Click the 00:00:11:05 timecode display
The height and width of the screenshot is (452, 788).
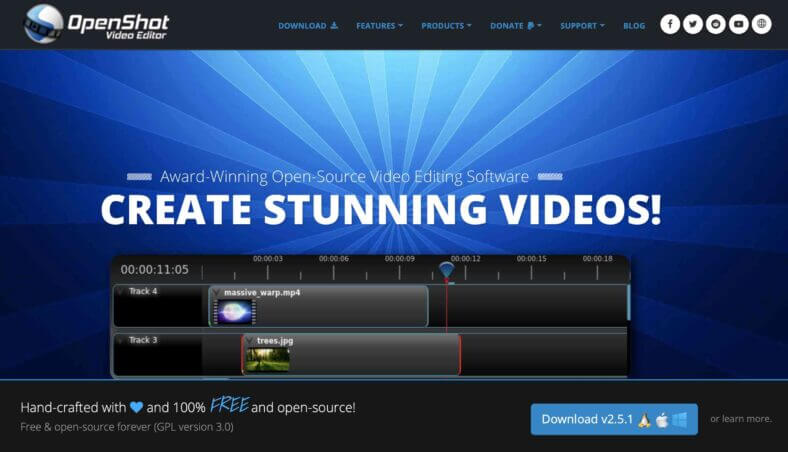pyautogui.click(x=155, y=269)
